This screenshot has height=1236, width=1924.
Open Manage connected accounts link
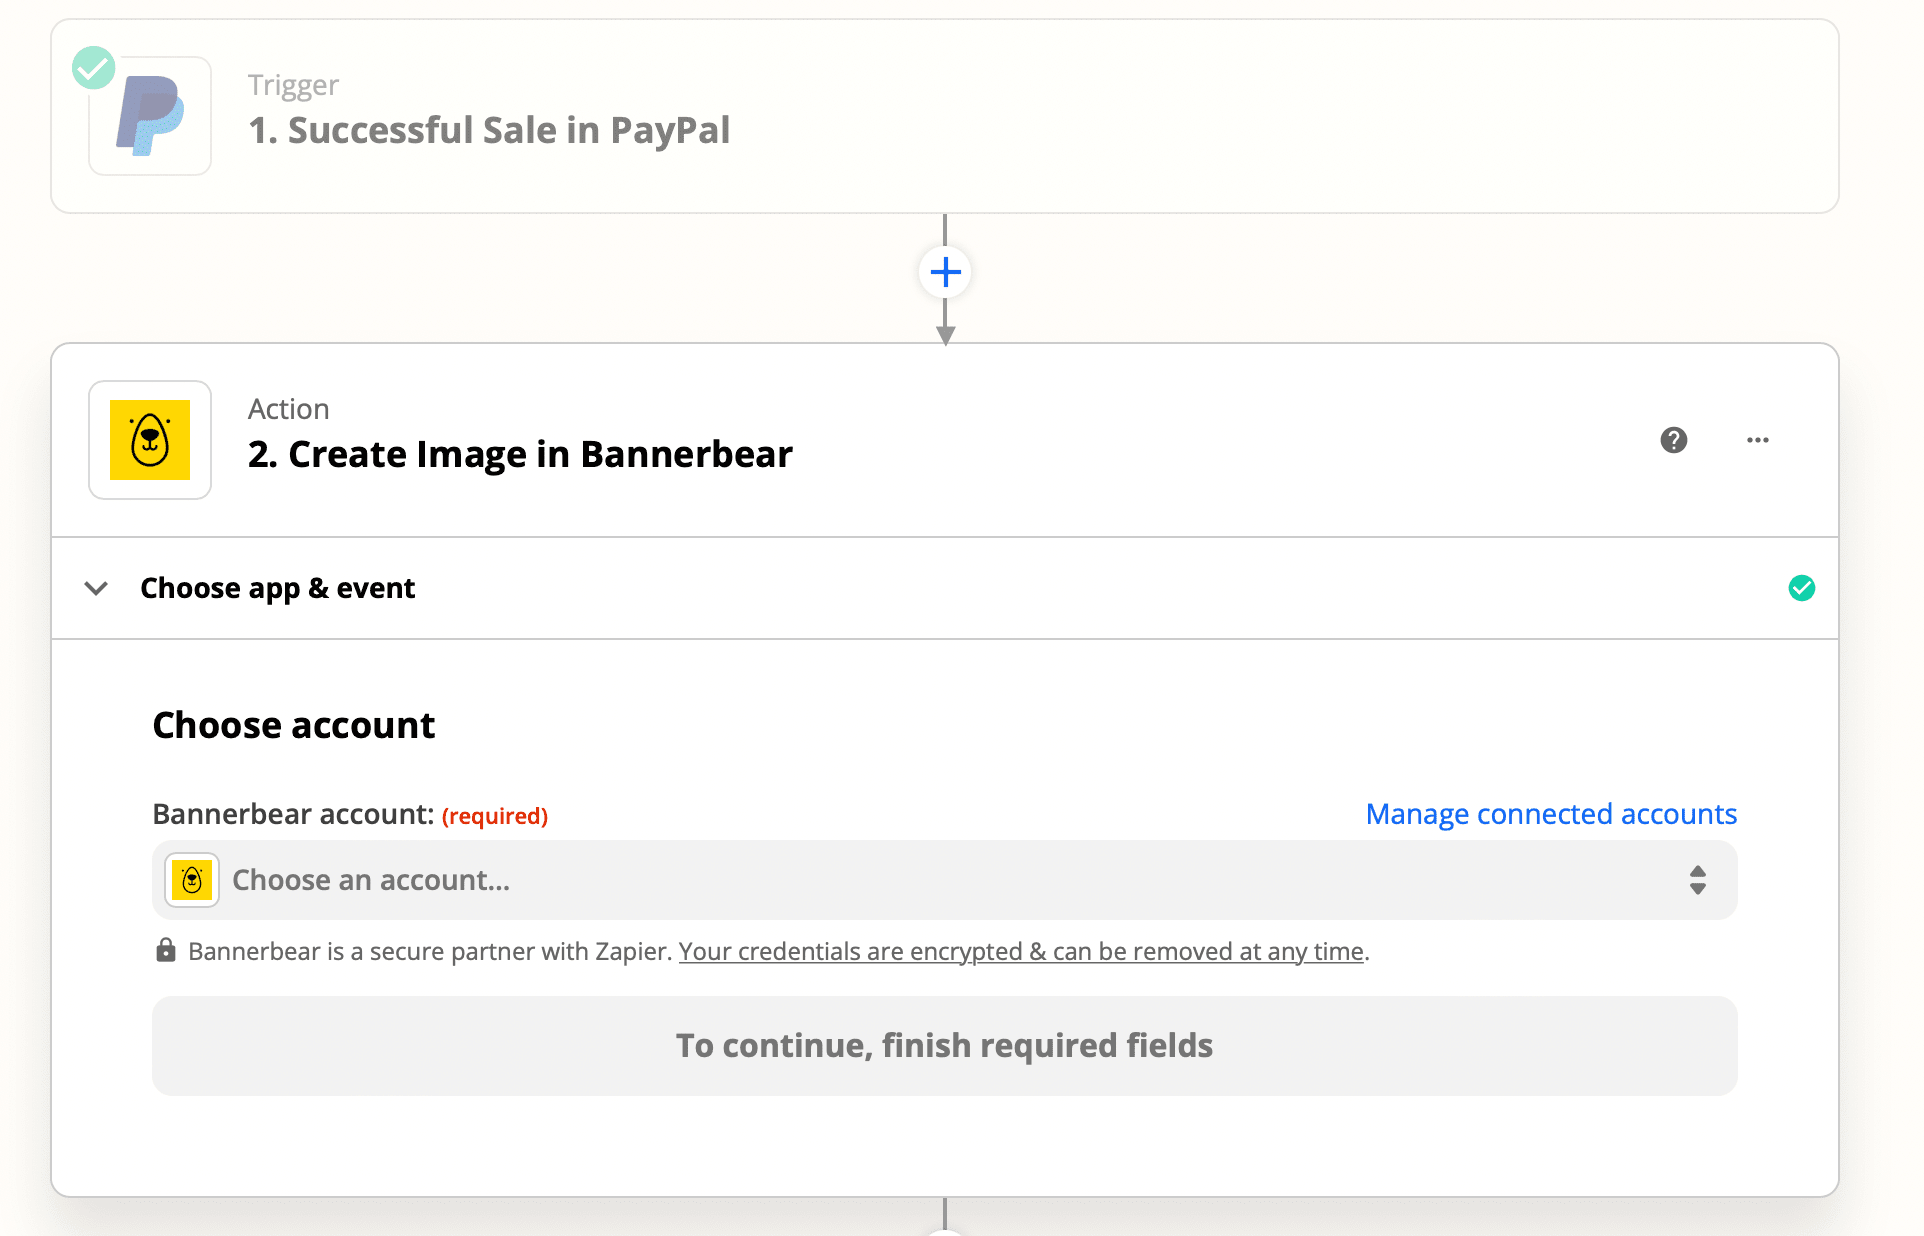(1551, 814)
